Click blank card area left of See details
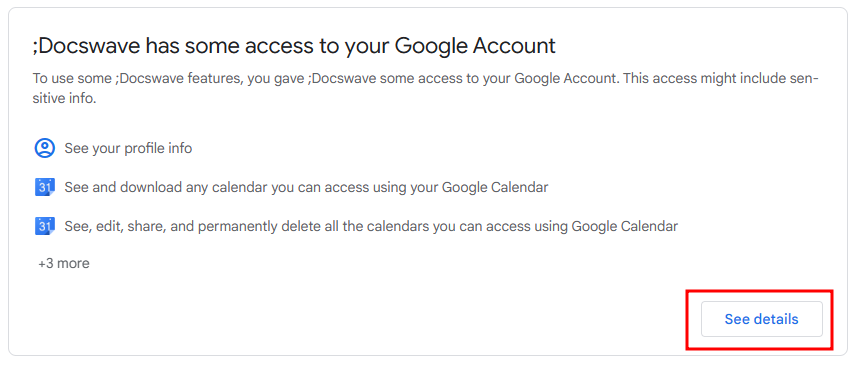 pos(385,319)
